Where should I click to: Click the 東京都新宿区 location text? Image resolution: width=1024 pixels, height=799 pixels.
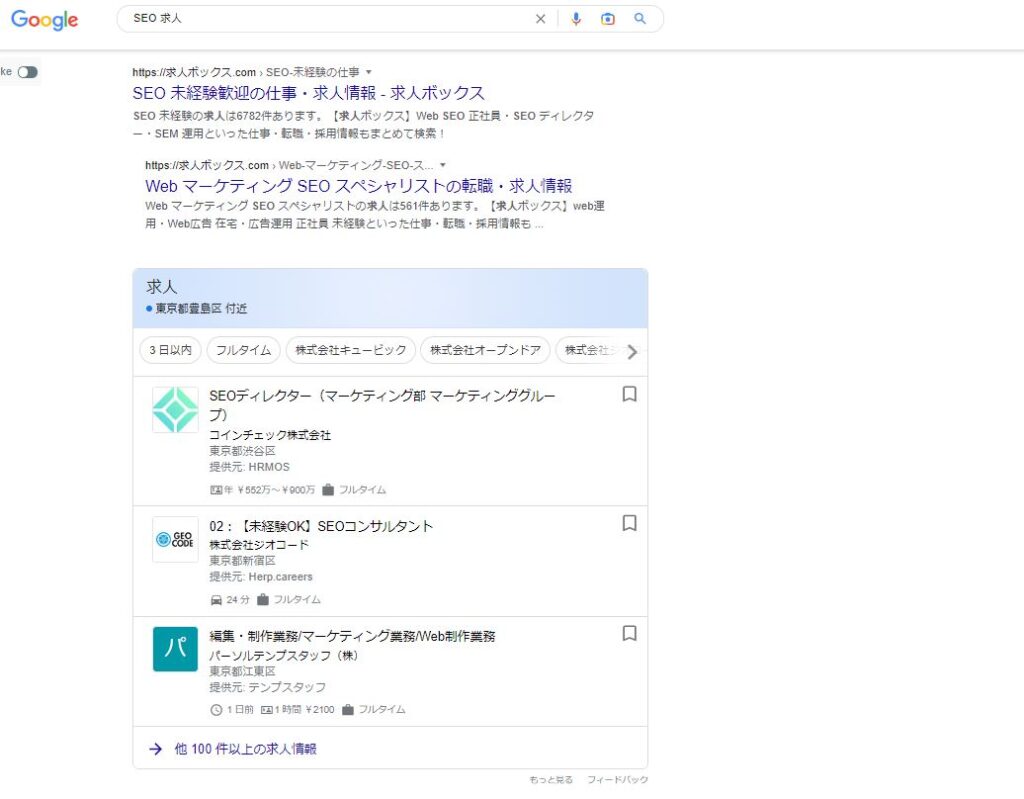tap(242, 561)
